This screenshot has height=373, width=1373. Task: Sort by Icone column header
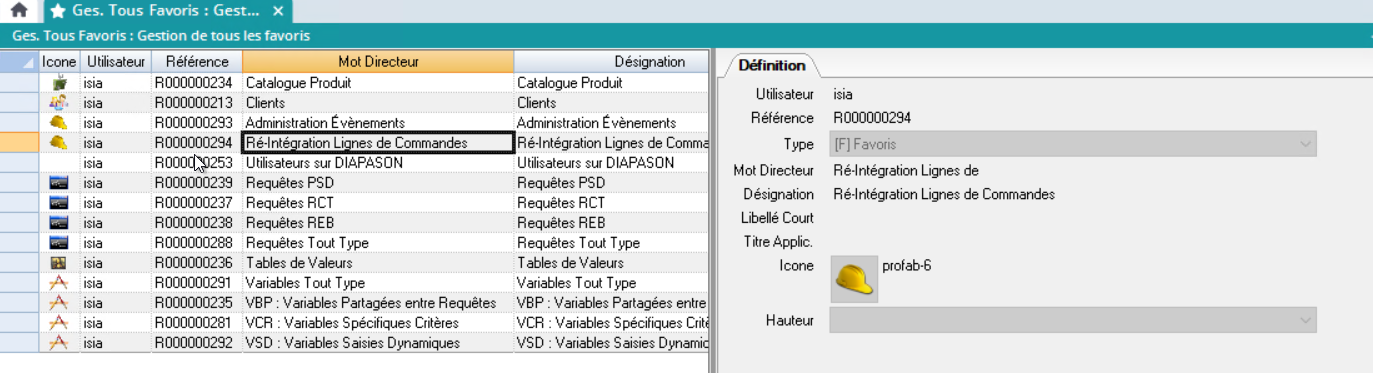coord(59,62)
